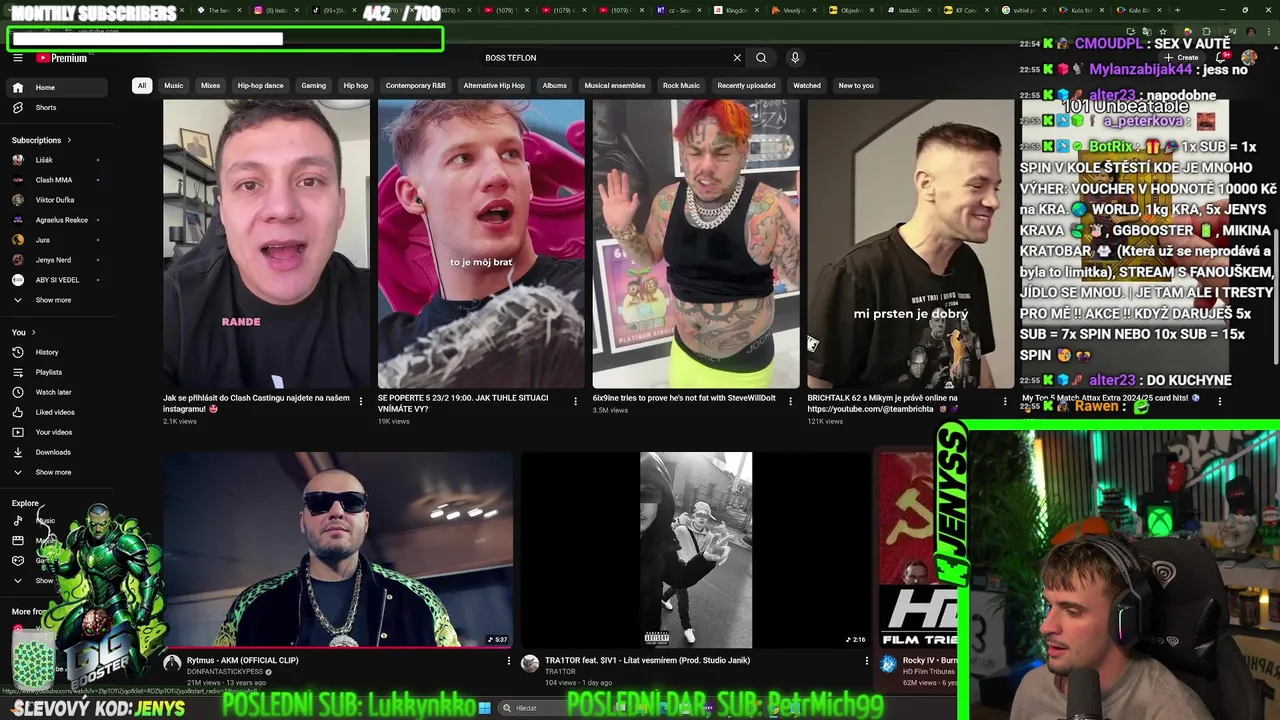Open Home in the sidebar
This screenshot has height=720, width=1280.
pyautogui.click(x=58, y=87)
